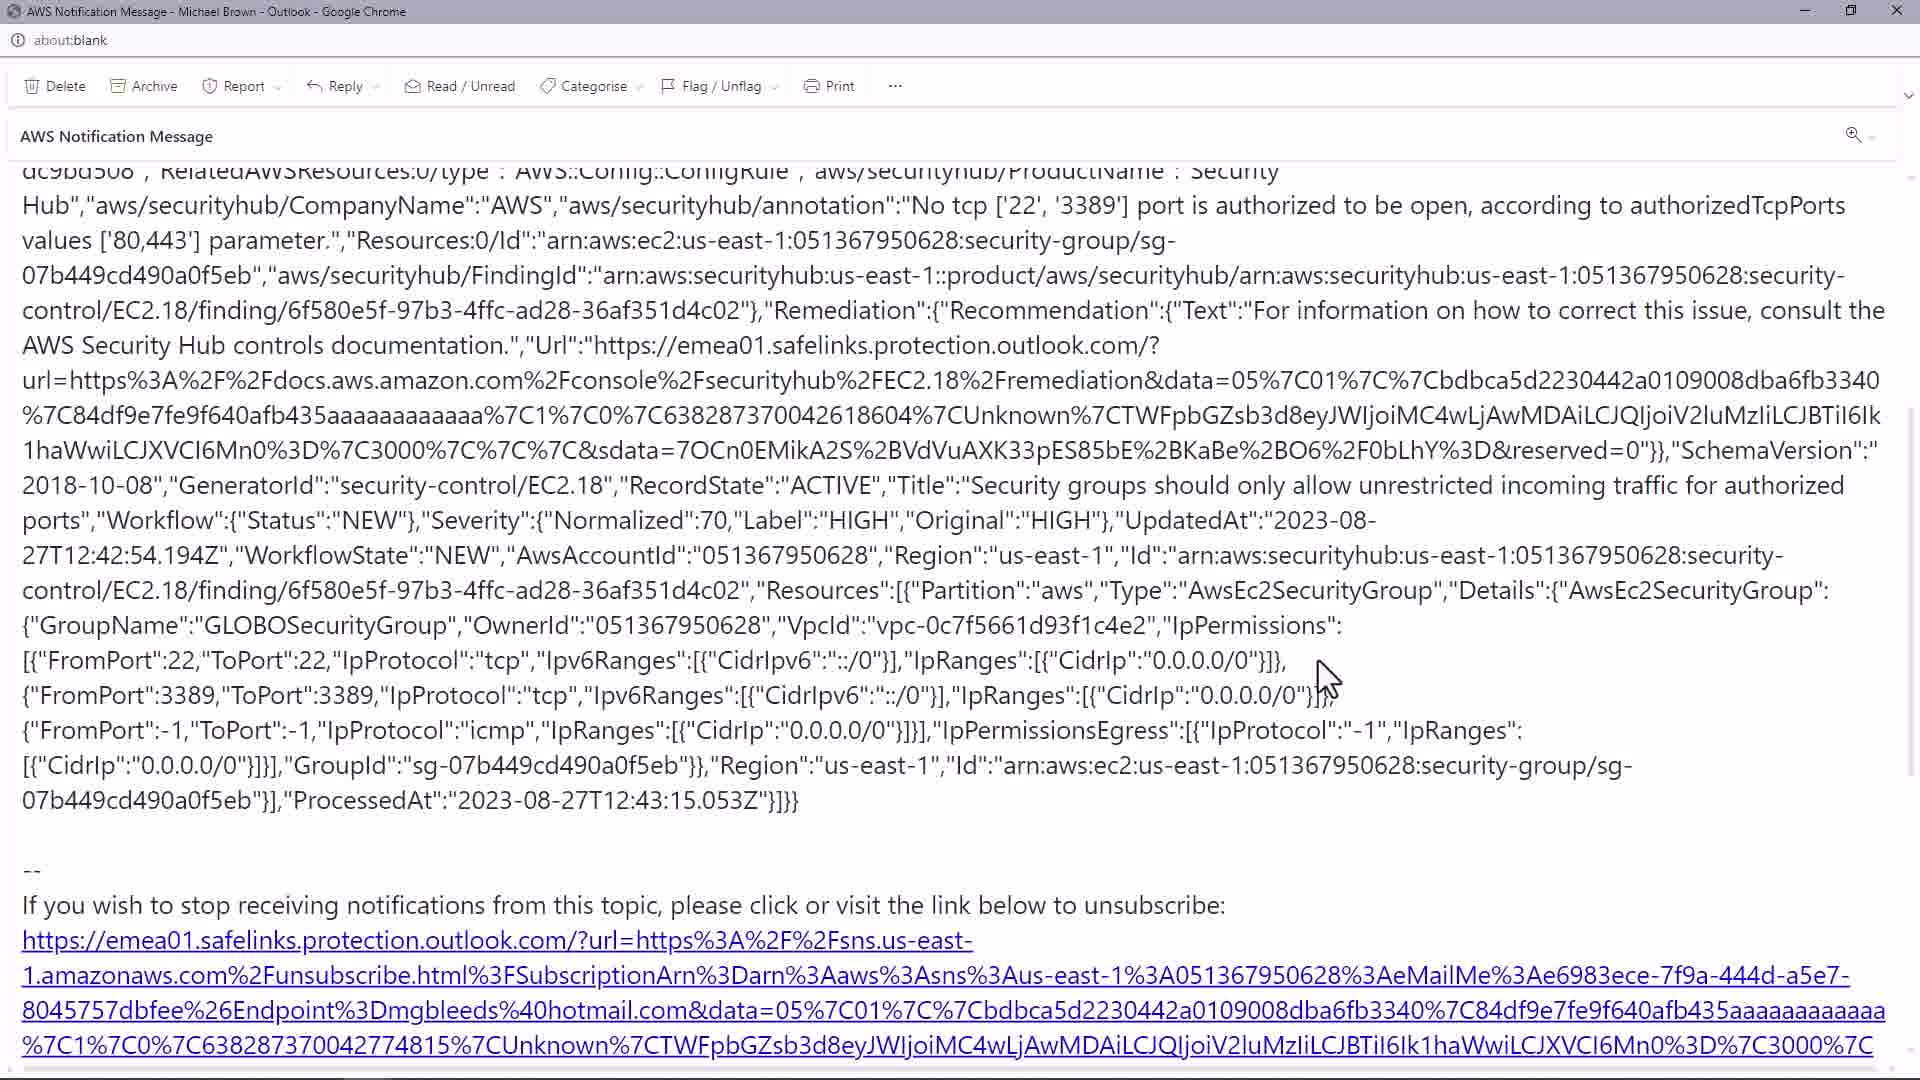Expand the Report dropdown arrow
This screenshot has width=1920, height=1080.
click(278, 87)
